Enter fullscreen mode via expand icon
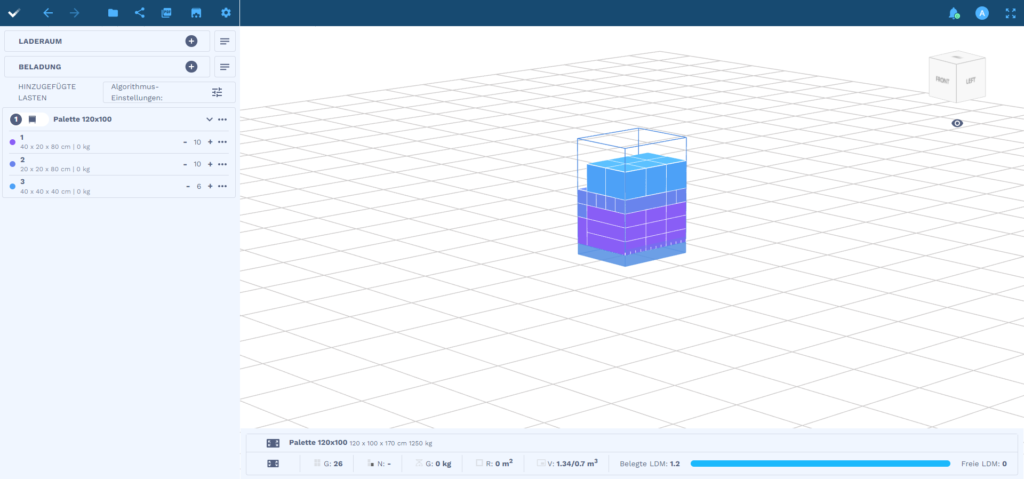 (x=1009, y=13)
